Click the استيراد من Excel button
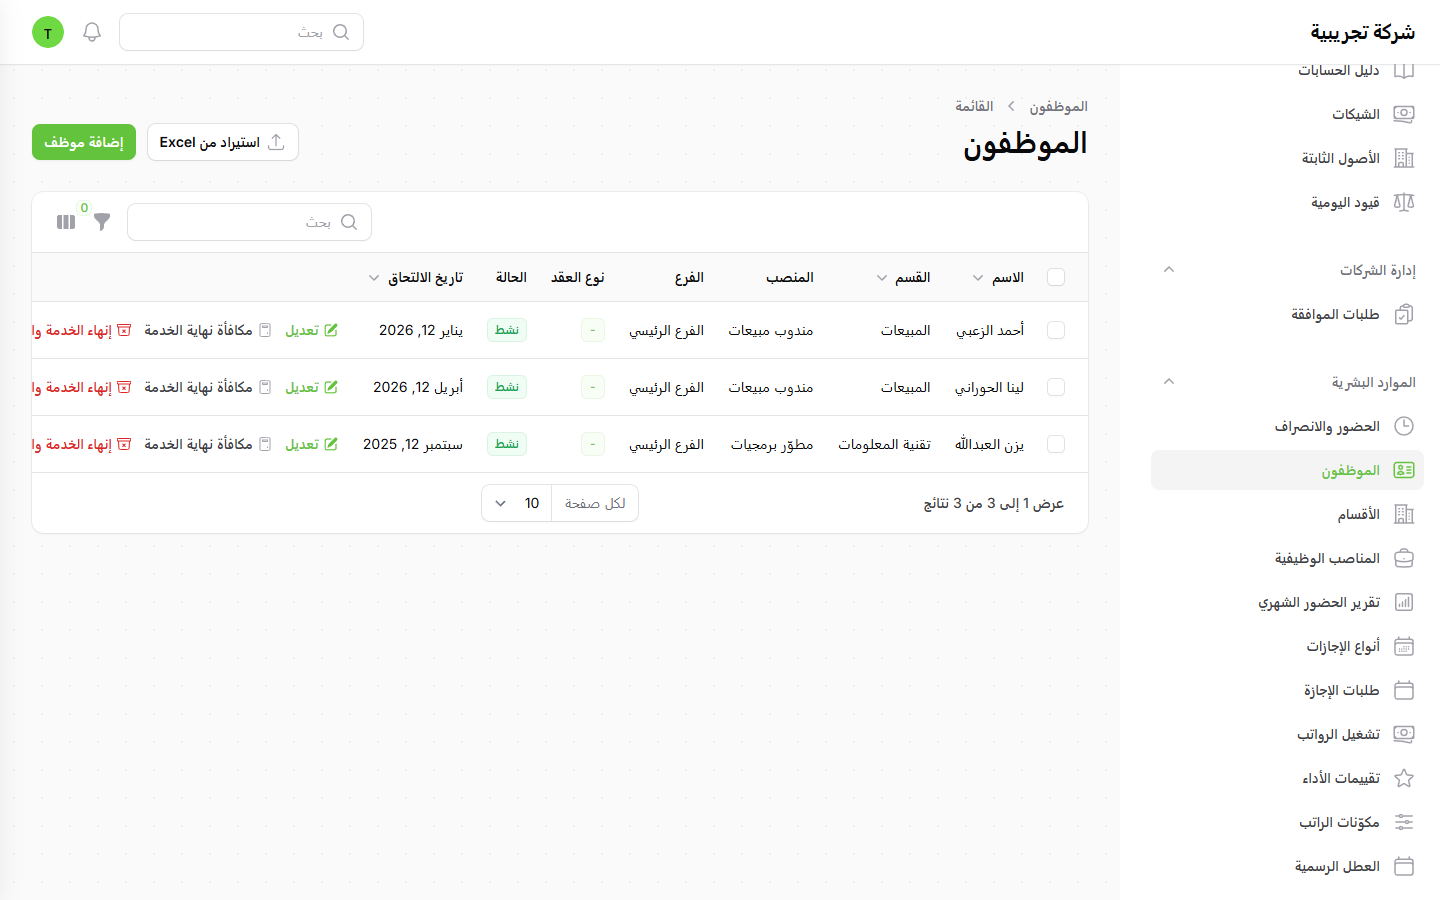Viewport: 1440px width, 900px height. tap(223, 142)
